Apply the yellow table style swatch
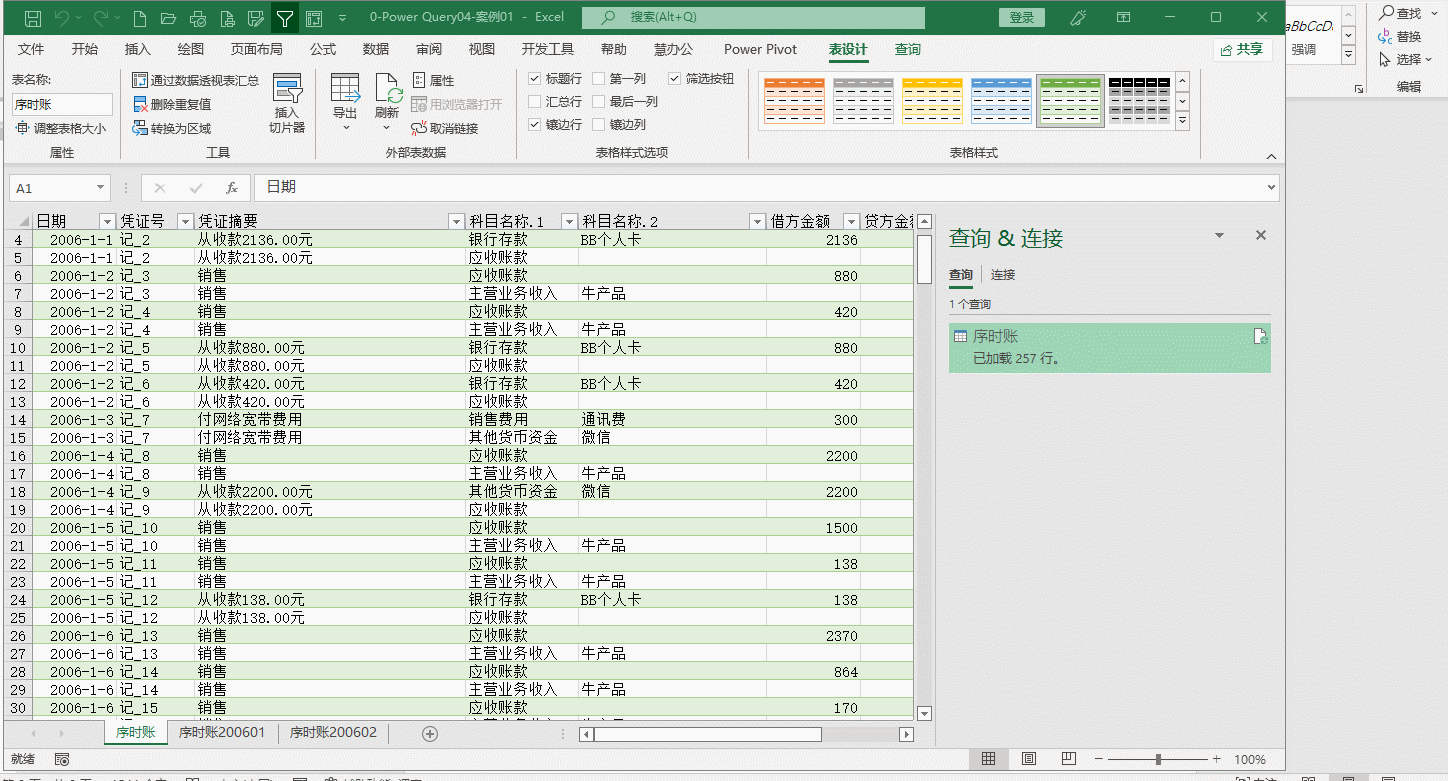 point(932,101)
